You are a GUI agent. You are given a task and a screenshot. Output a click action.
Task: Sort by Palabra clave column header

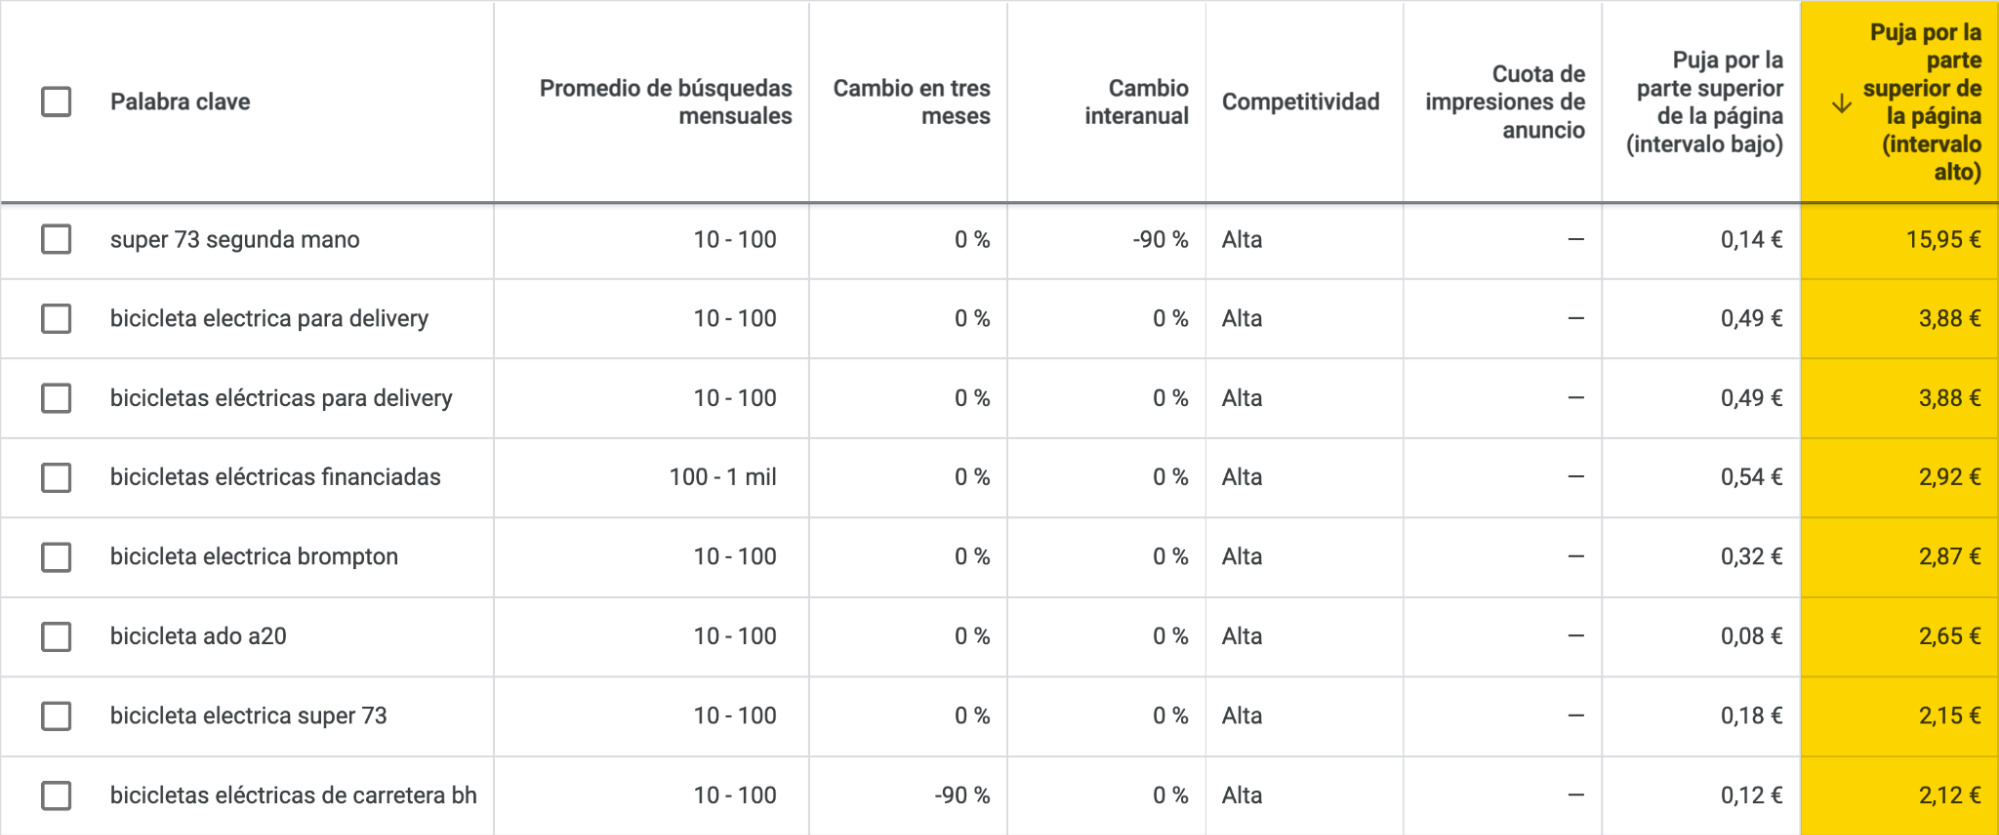click(179, 101)
